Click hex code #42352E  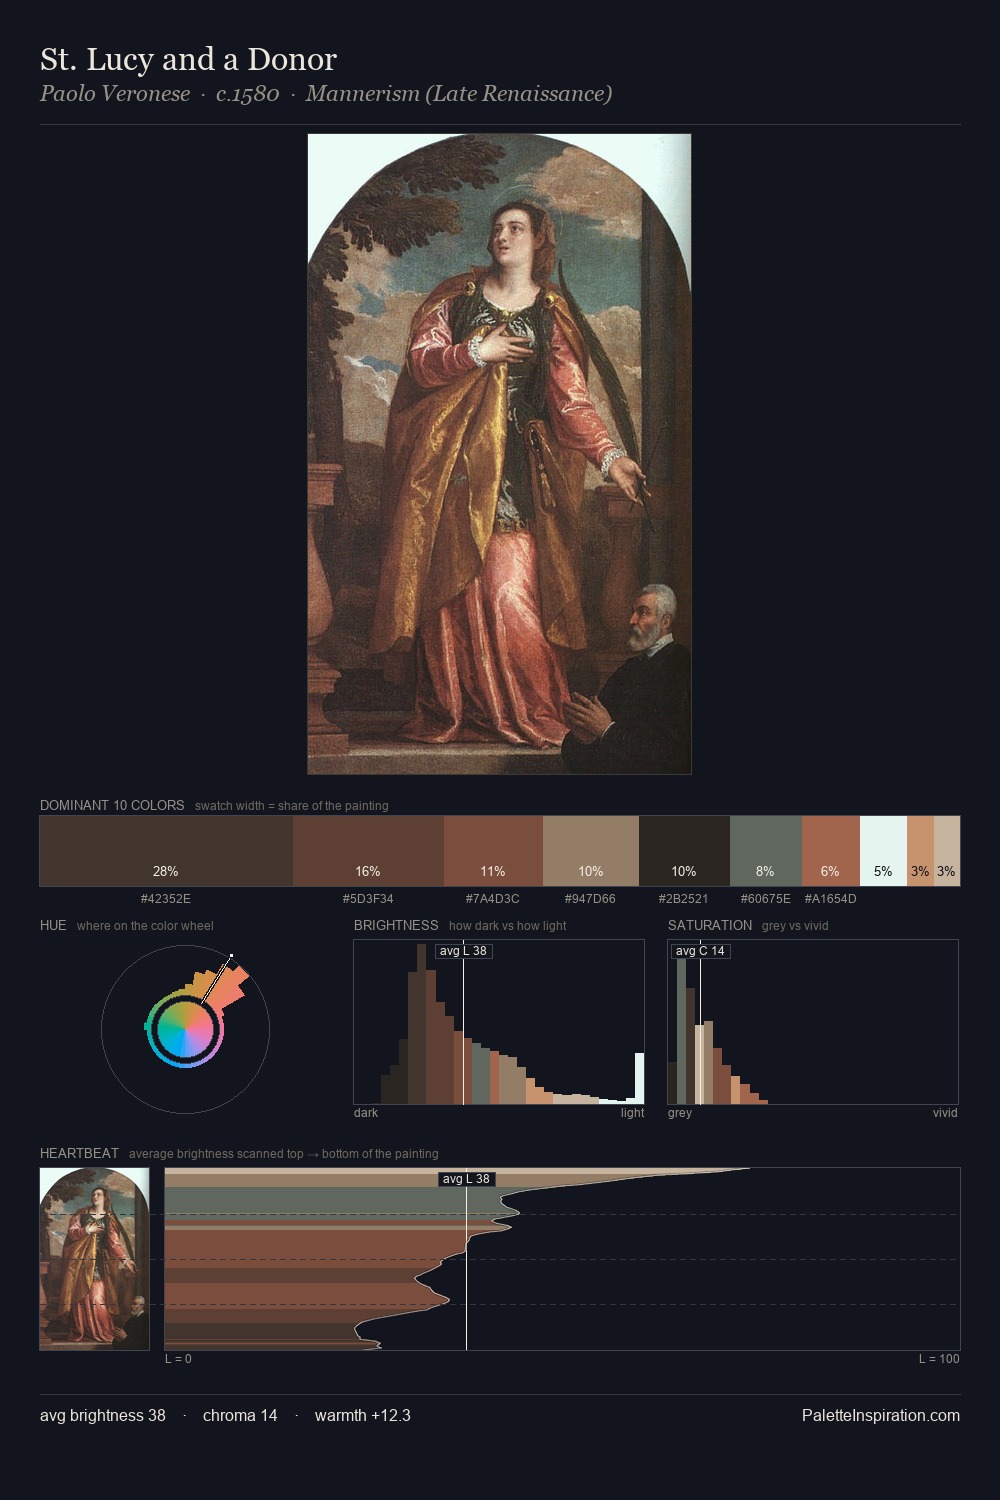click(x=166, y=899)
